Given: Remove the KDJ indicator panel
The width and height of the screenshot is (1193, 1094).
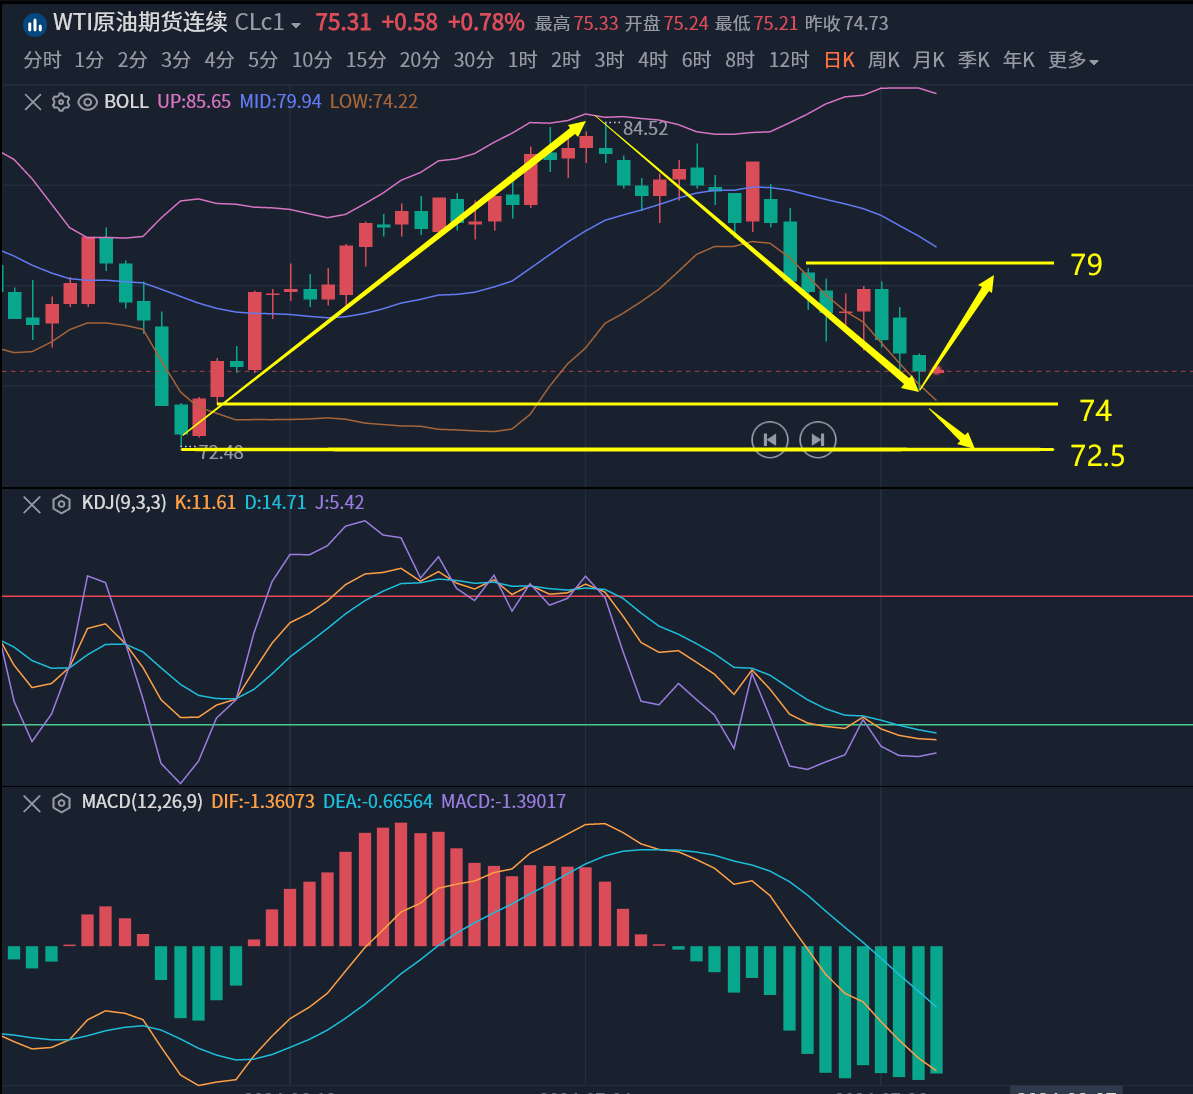Looking at the screenshot, I should click(32, 503).
